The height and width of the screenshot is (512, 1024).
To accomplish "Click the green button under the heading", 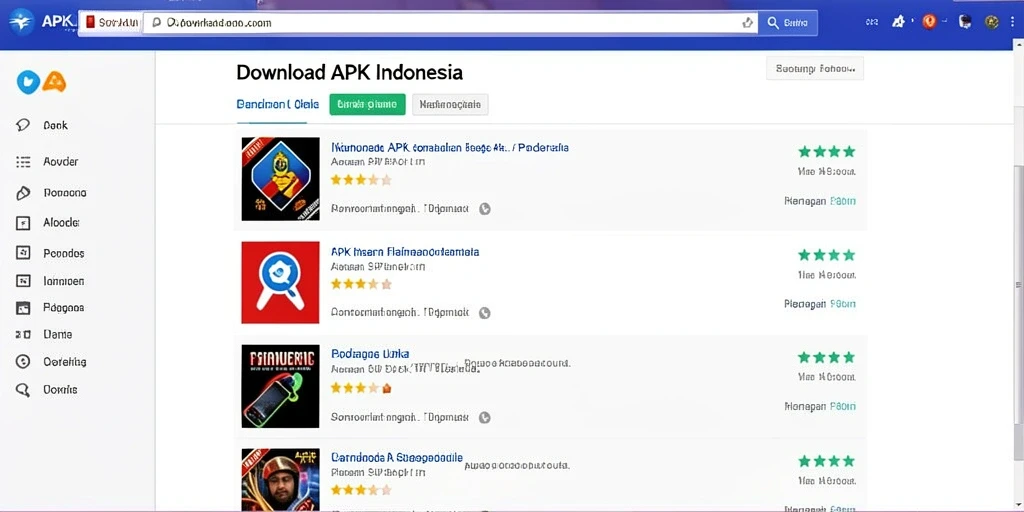I will coord(367,104).
